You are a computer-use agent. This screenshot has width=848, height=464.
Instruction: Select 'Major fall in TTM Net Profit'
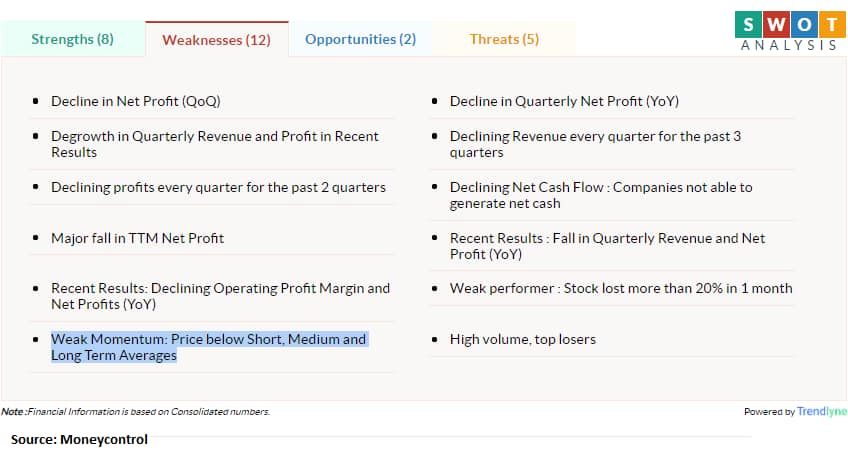click(x=137, y=238)
